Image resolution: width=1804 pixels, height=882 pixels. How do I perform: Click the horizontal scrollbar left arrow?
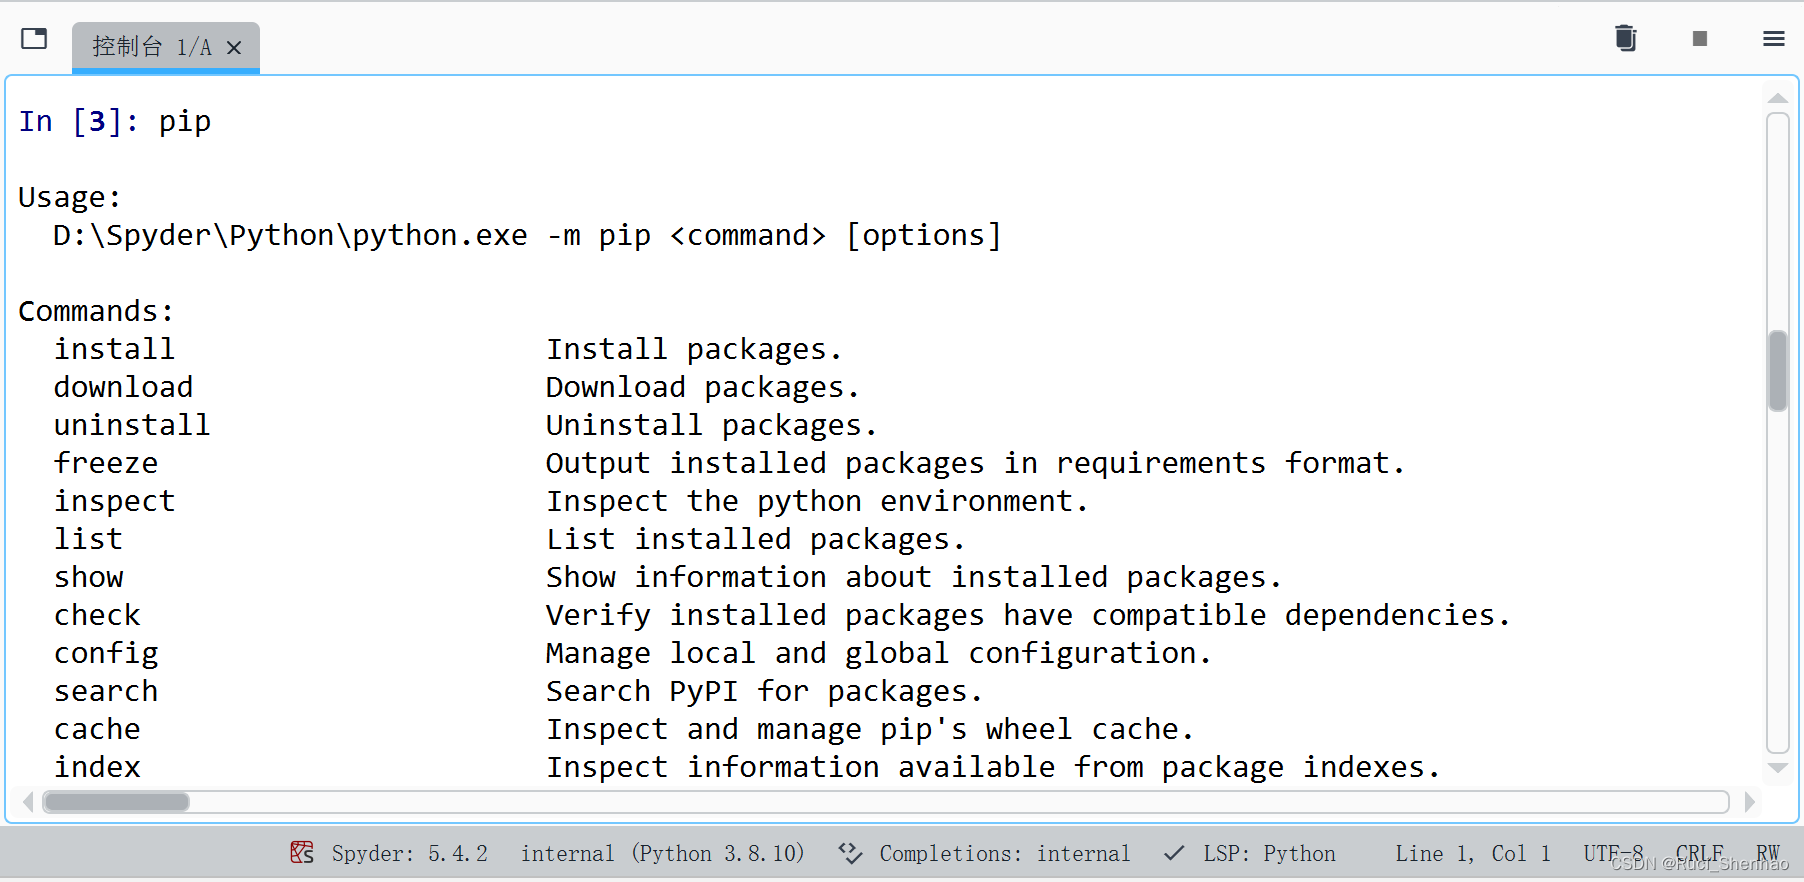tap(28, 802)
